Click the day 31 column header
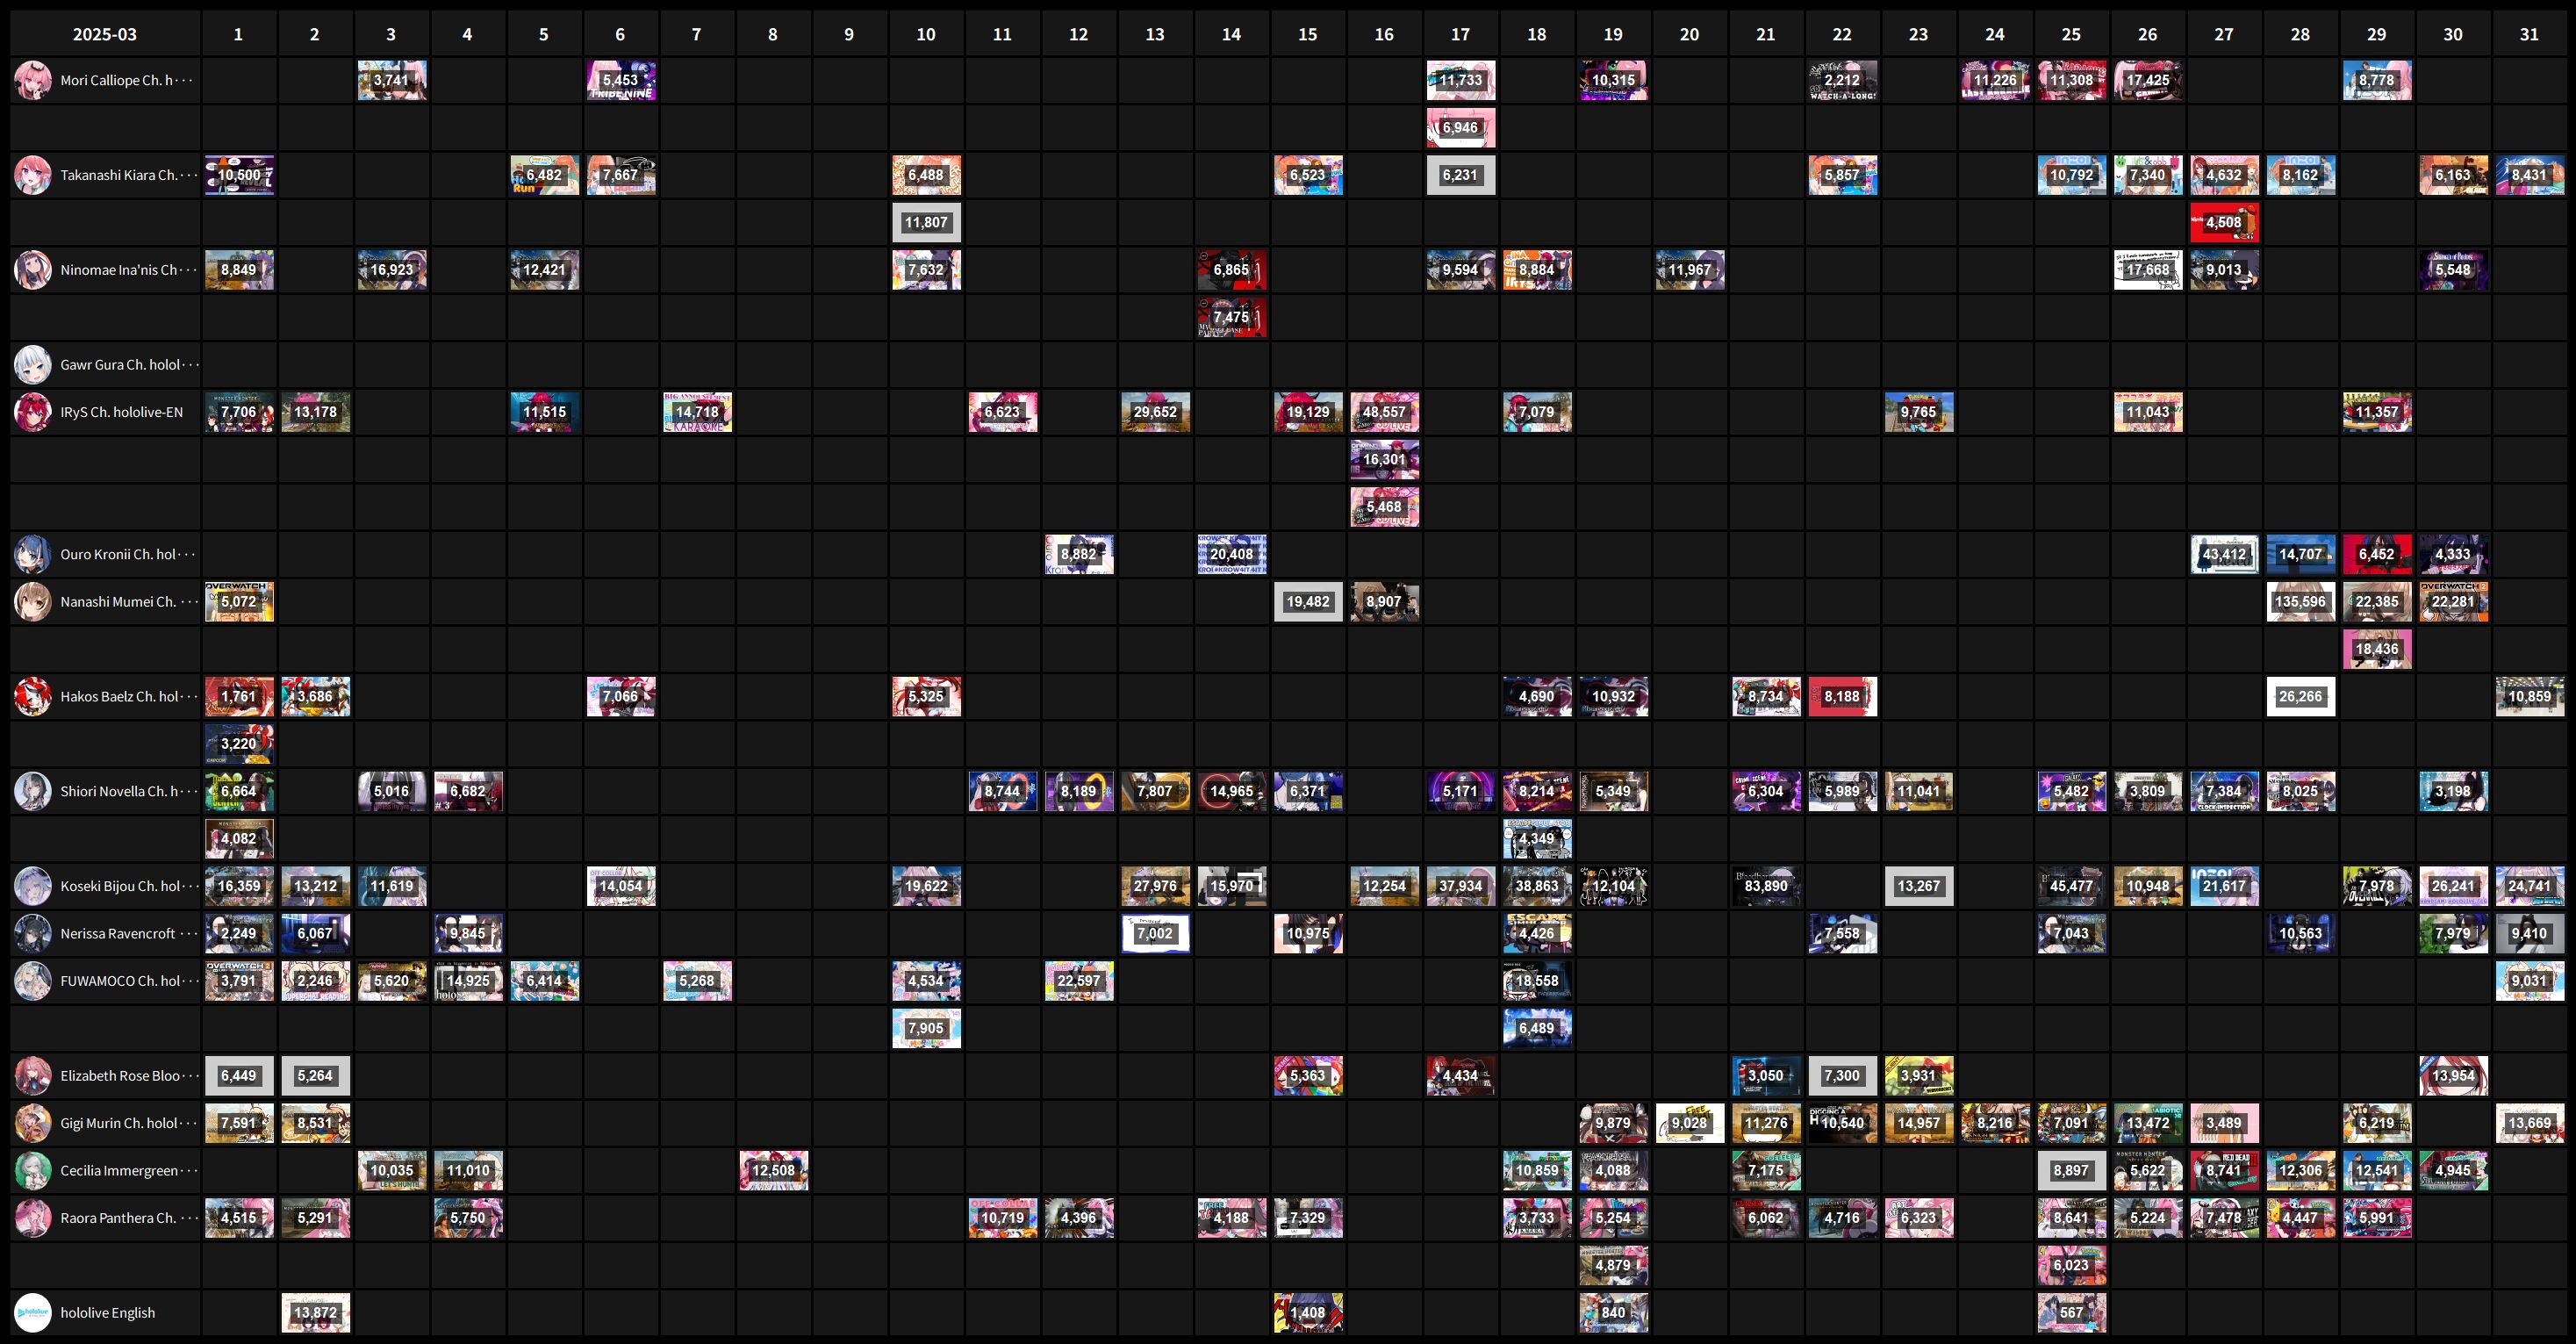The image size is (2576, 1344). [x=2529, y=34]
